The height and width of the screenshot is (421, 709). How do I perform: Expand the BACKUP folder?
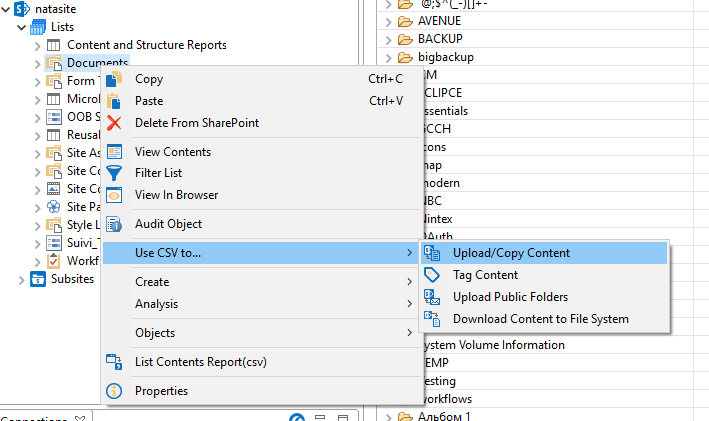coord(388,40)
